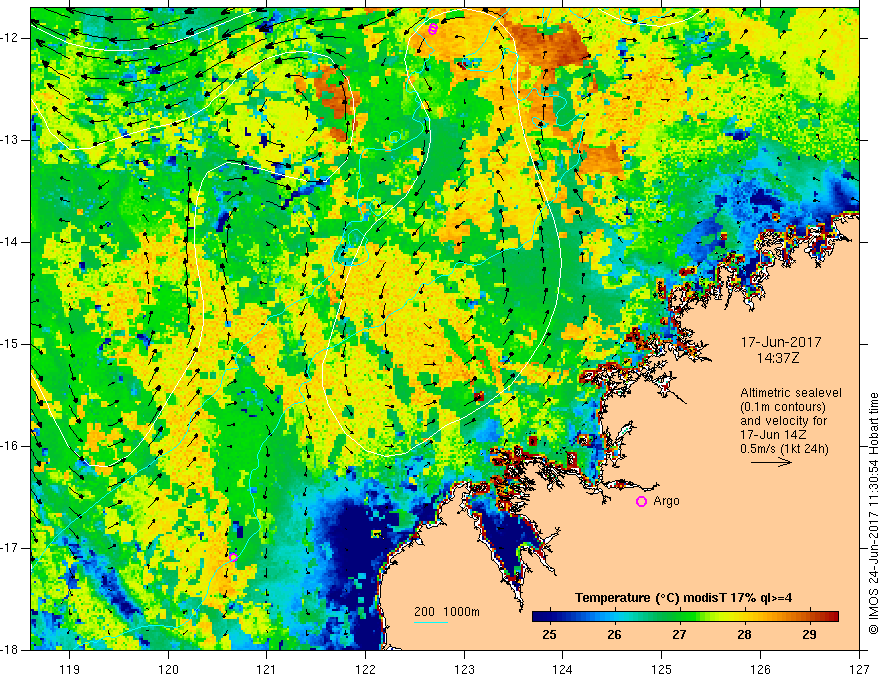
Task: Click the latitude axis label '-15'
Action: pos(11,344)
